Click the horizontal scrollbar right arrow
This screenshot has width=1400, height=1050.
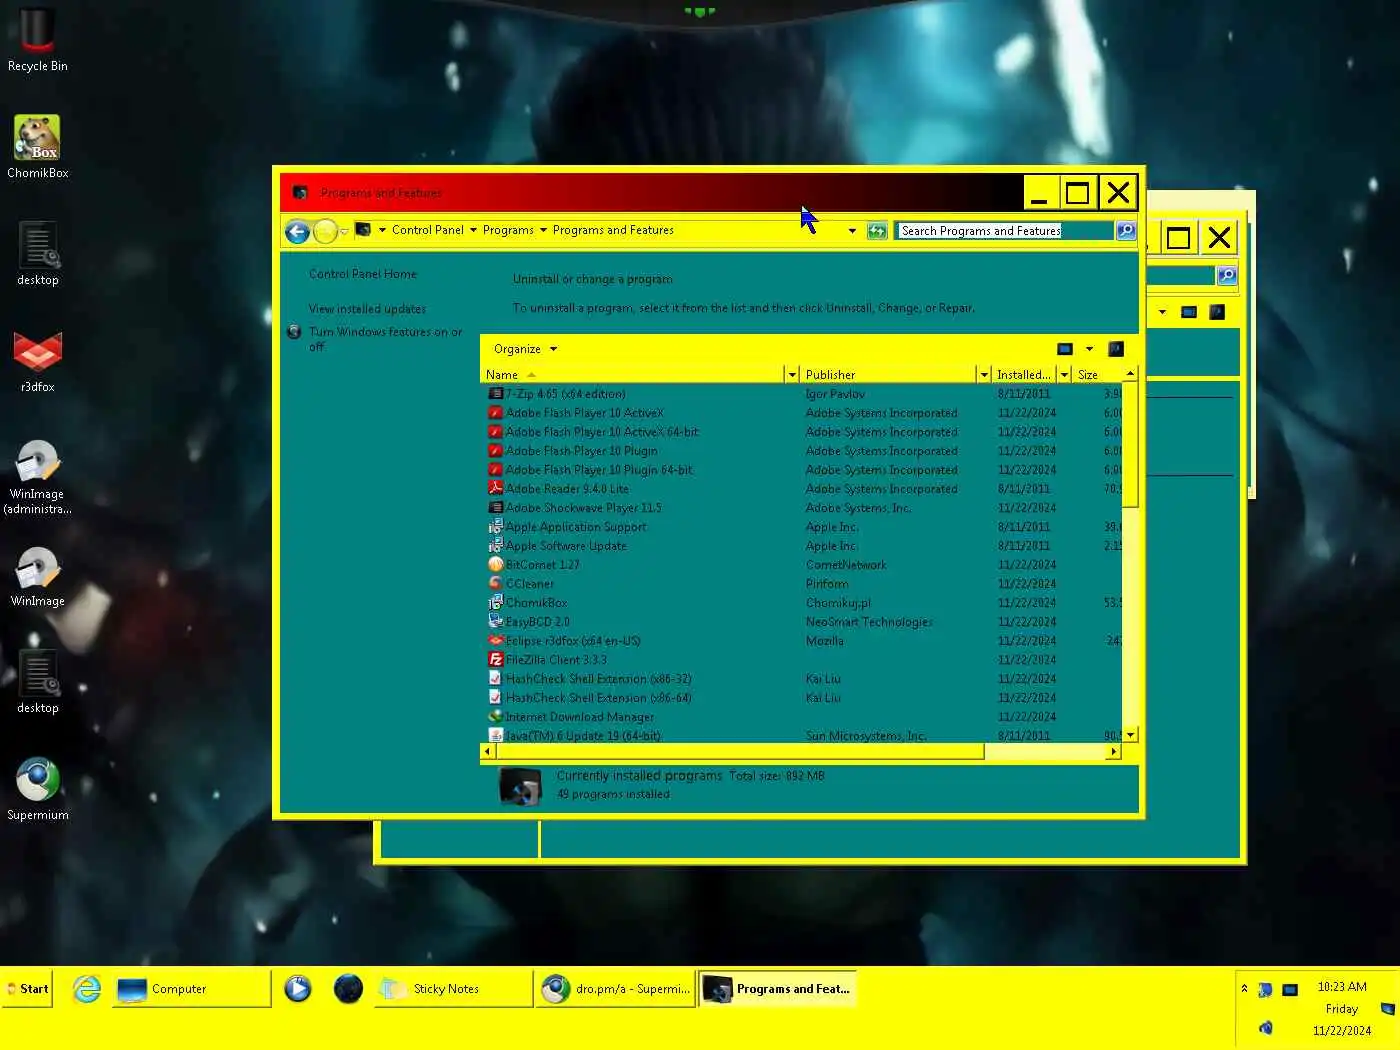click(1113, 752)
